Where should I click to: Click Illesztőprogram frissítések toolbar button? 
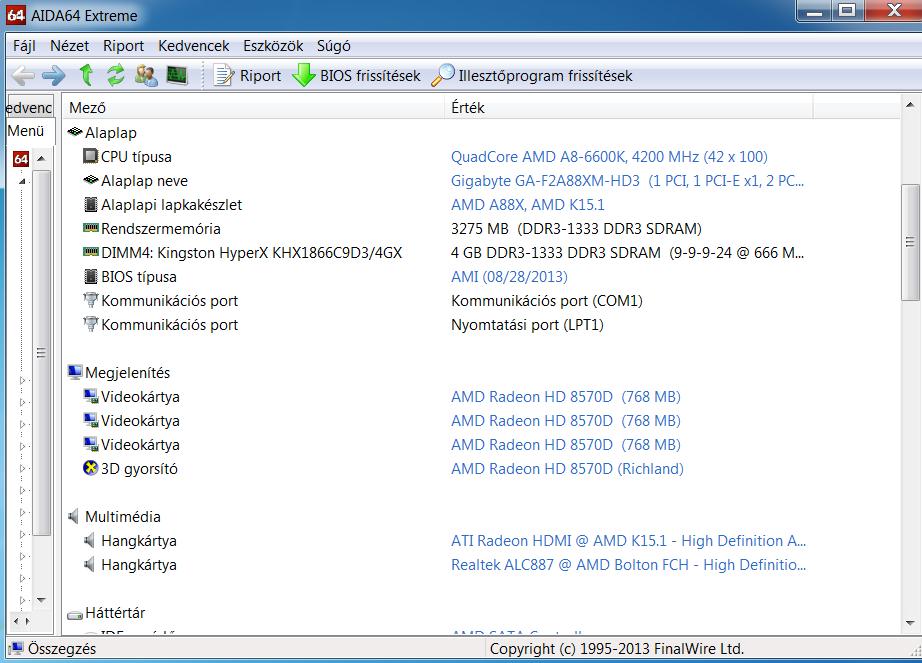point(532,75)
